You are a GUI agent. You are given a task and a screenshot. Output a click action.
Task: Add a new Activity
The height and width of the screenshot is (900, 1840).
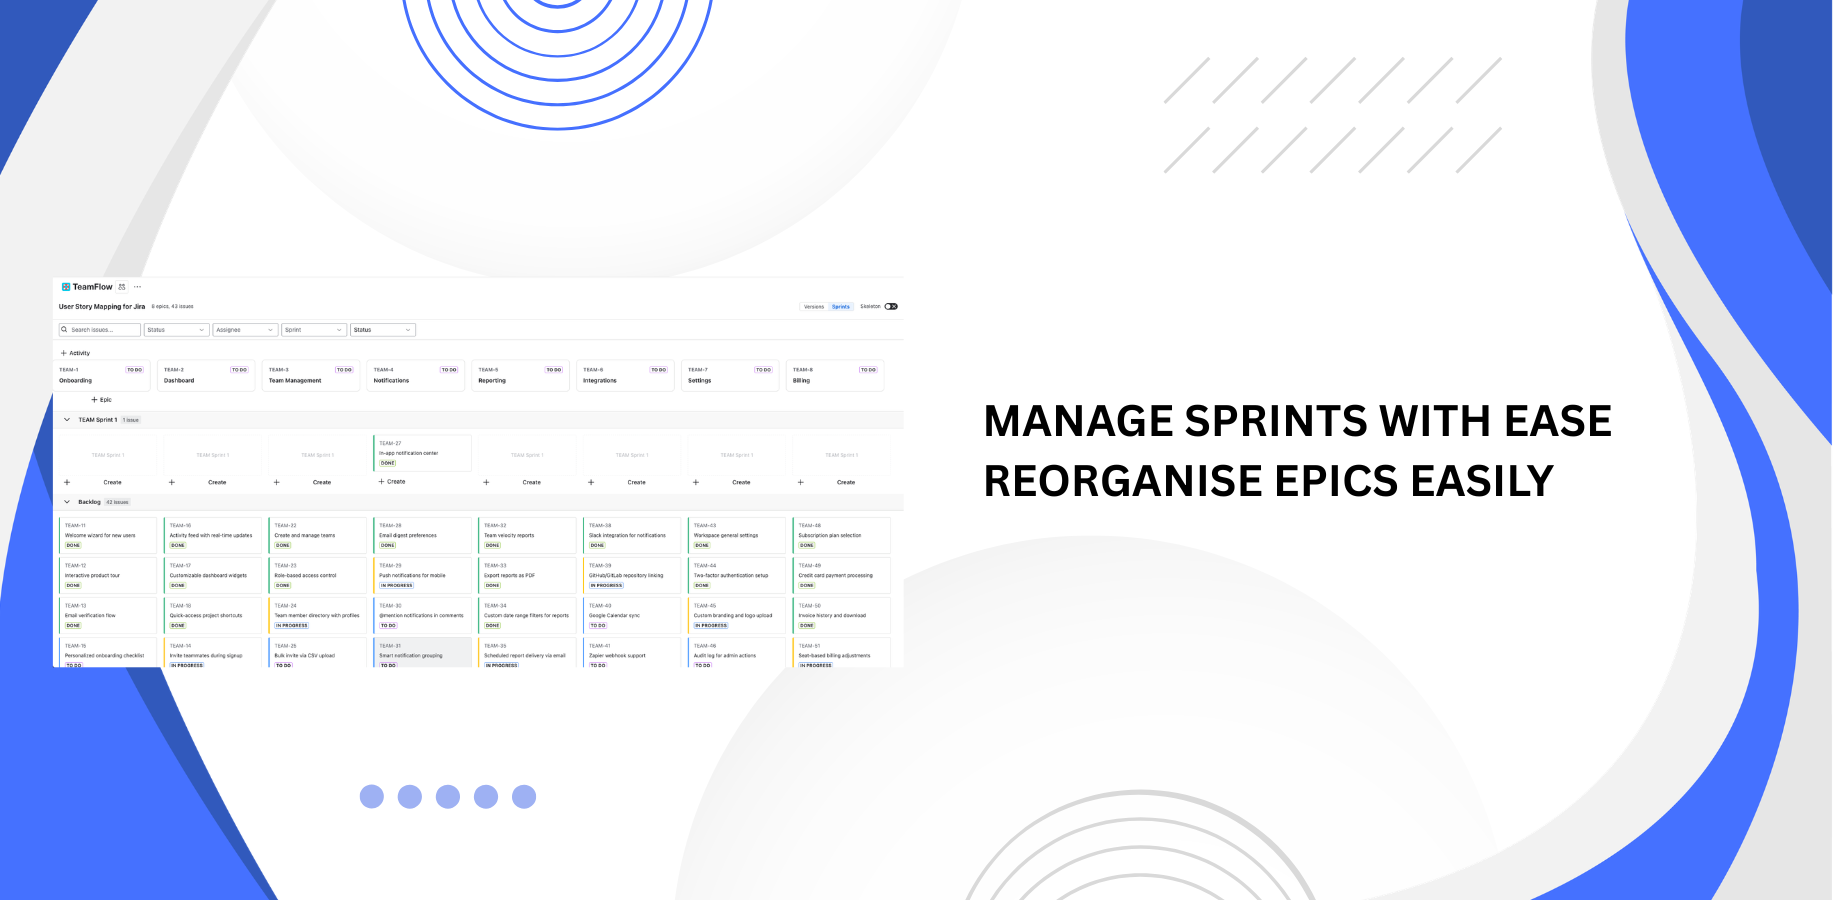(75, 353)
